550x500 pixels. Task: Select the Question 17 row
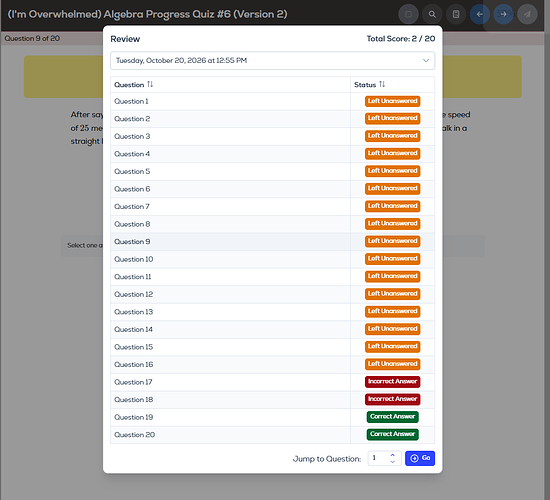(273, 382)
